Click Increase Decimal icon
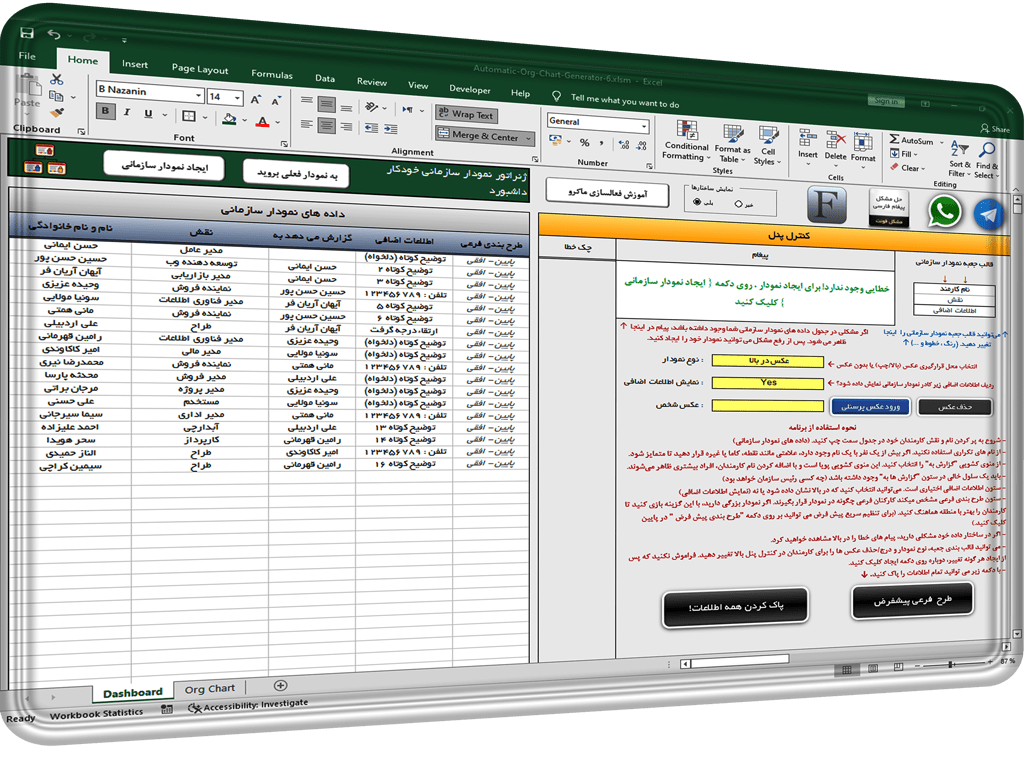 point(624,145)
